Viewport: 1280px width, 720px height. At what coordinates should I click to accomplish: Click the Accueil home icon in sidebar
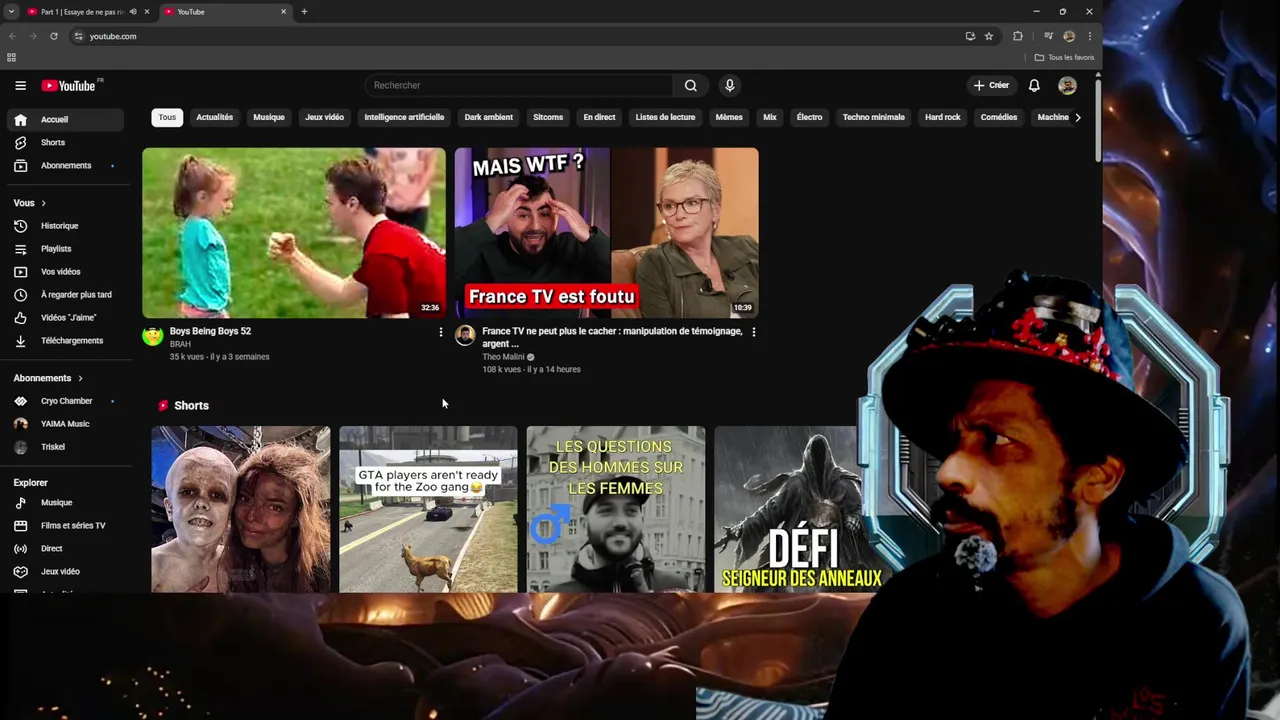click(x=20, y=120)
